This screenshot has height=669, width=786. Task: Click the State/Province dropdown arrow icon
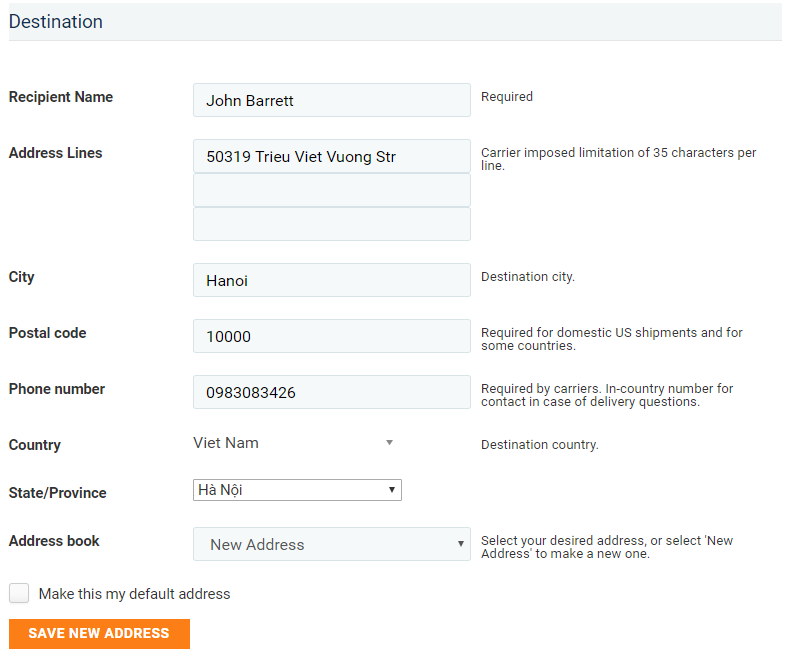pyautogui.click(x=392, y=490)
